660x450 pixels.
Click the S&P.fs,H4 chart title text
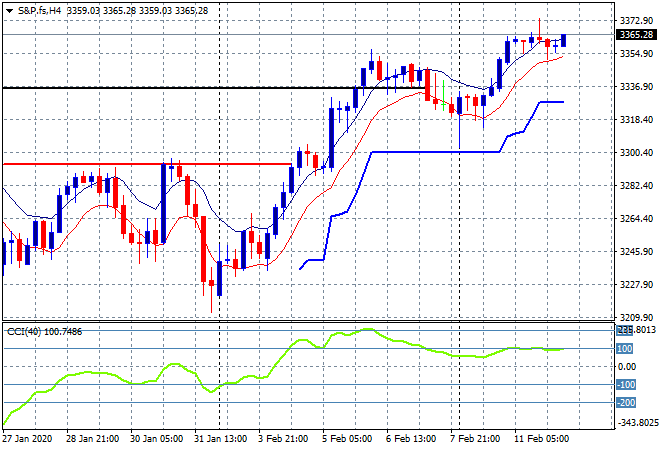40,11
